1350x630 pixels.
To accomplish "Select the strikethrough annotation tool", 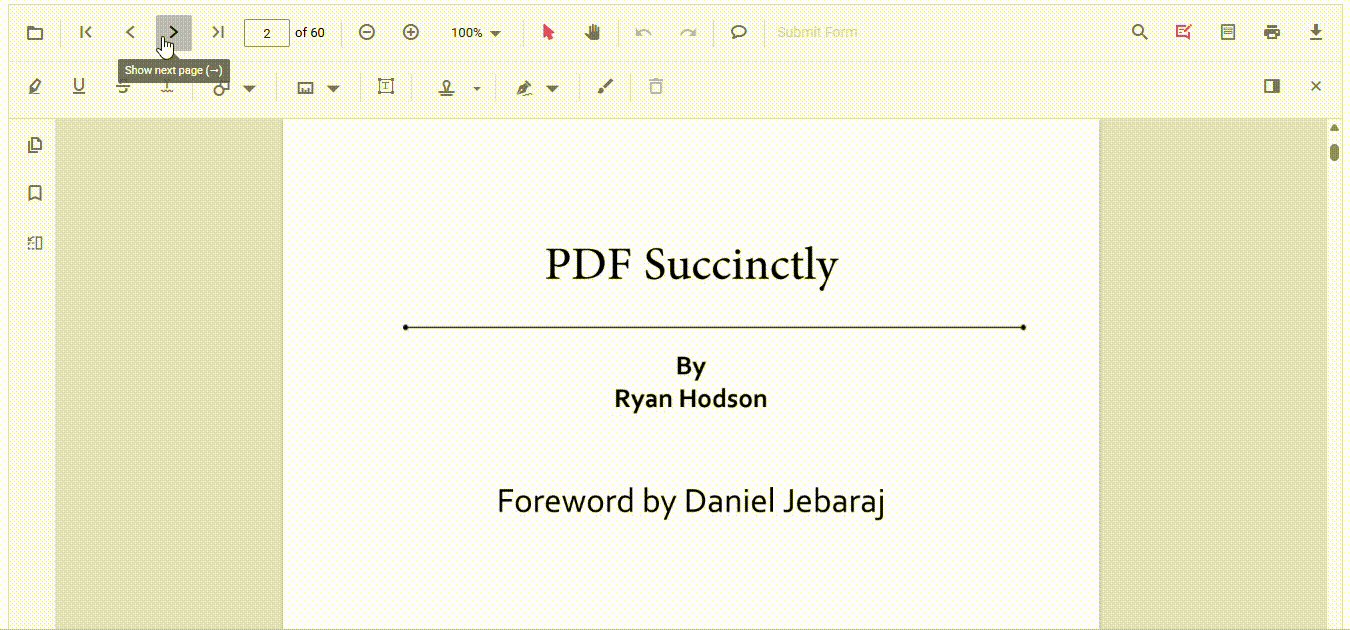I will (123, 87).
